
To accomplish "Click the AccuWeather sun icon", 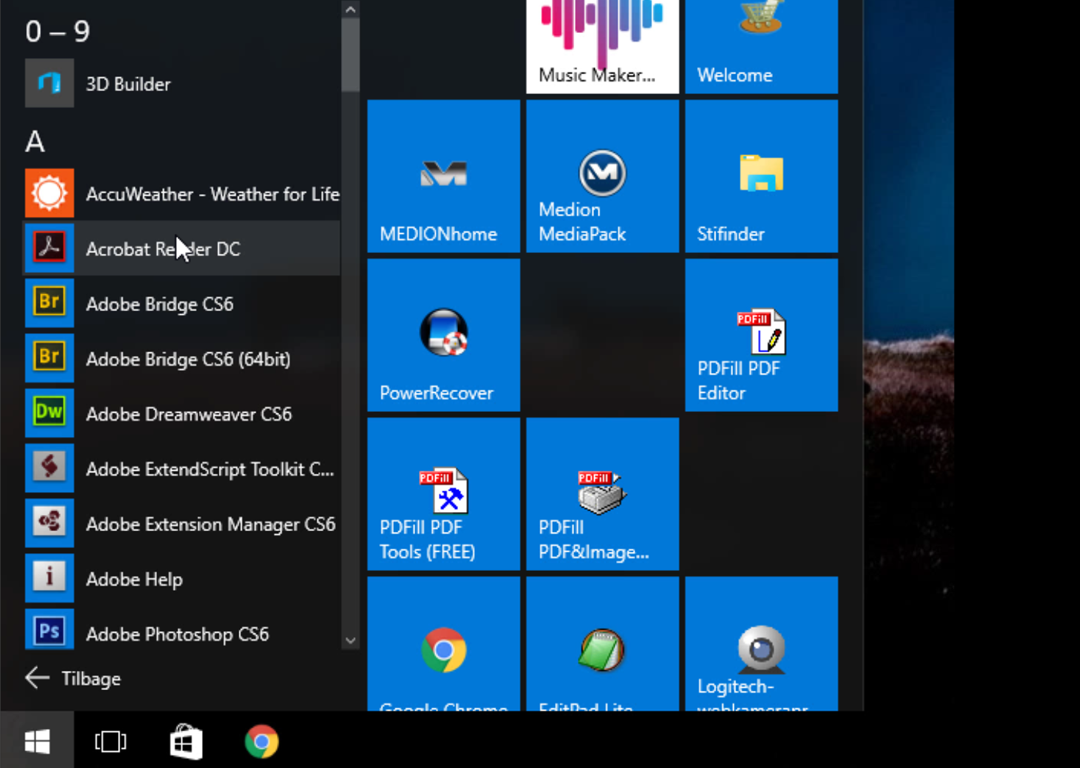I will [50, 194].
